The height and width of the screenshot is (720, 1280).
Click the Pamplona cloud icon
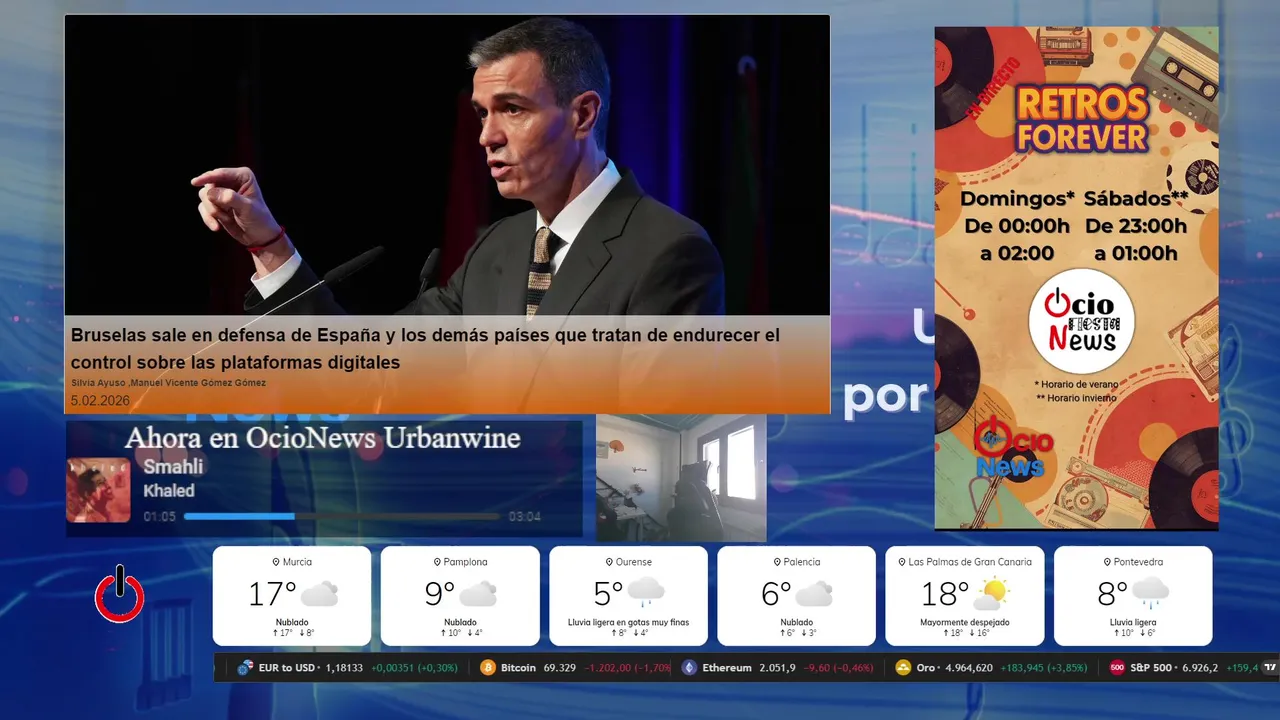(478, 594)
